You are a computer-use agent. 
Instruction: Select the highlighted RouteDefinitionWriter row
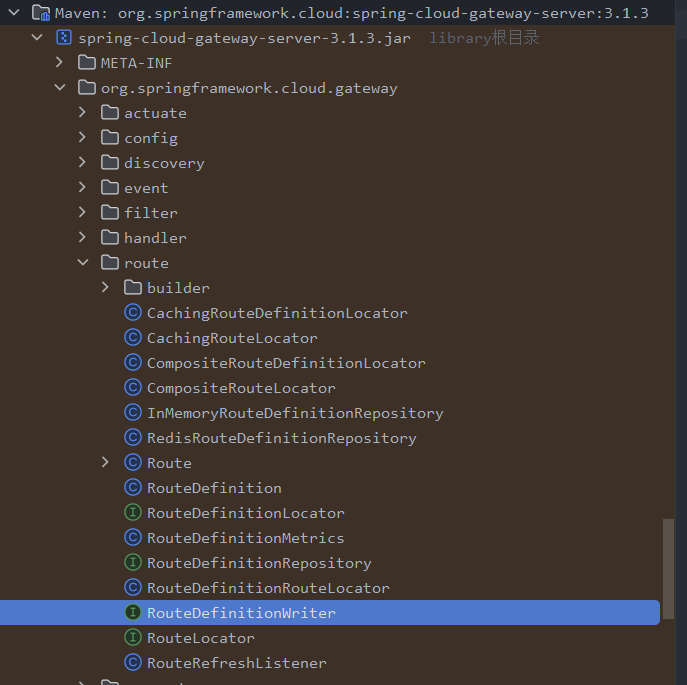[329, 612]
